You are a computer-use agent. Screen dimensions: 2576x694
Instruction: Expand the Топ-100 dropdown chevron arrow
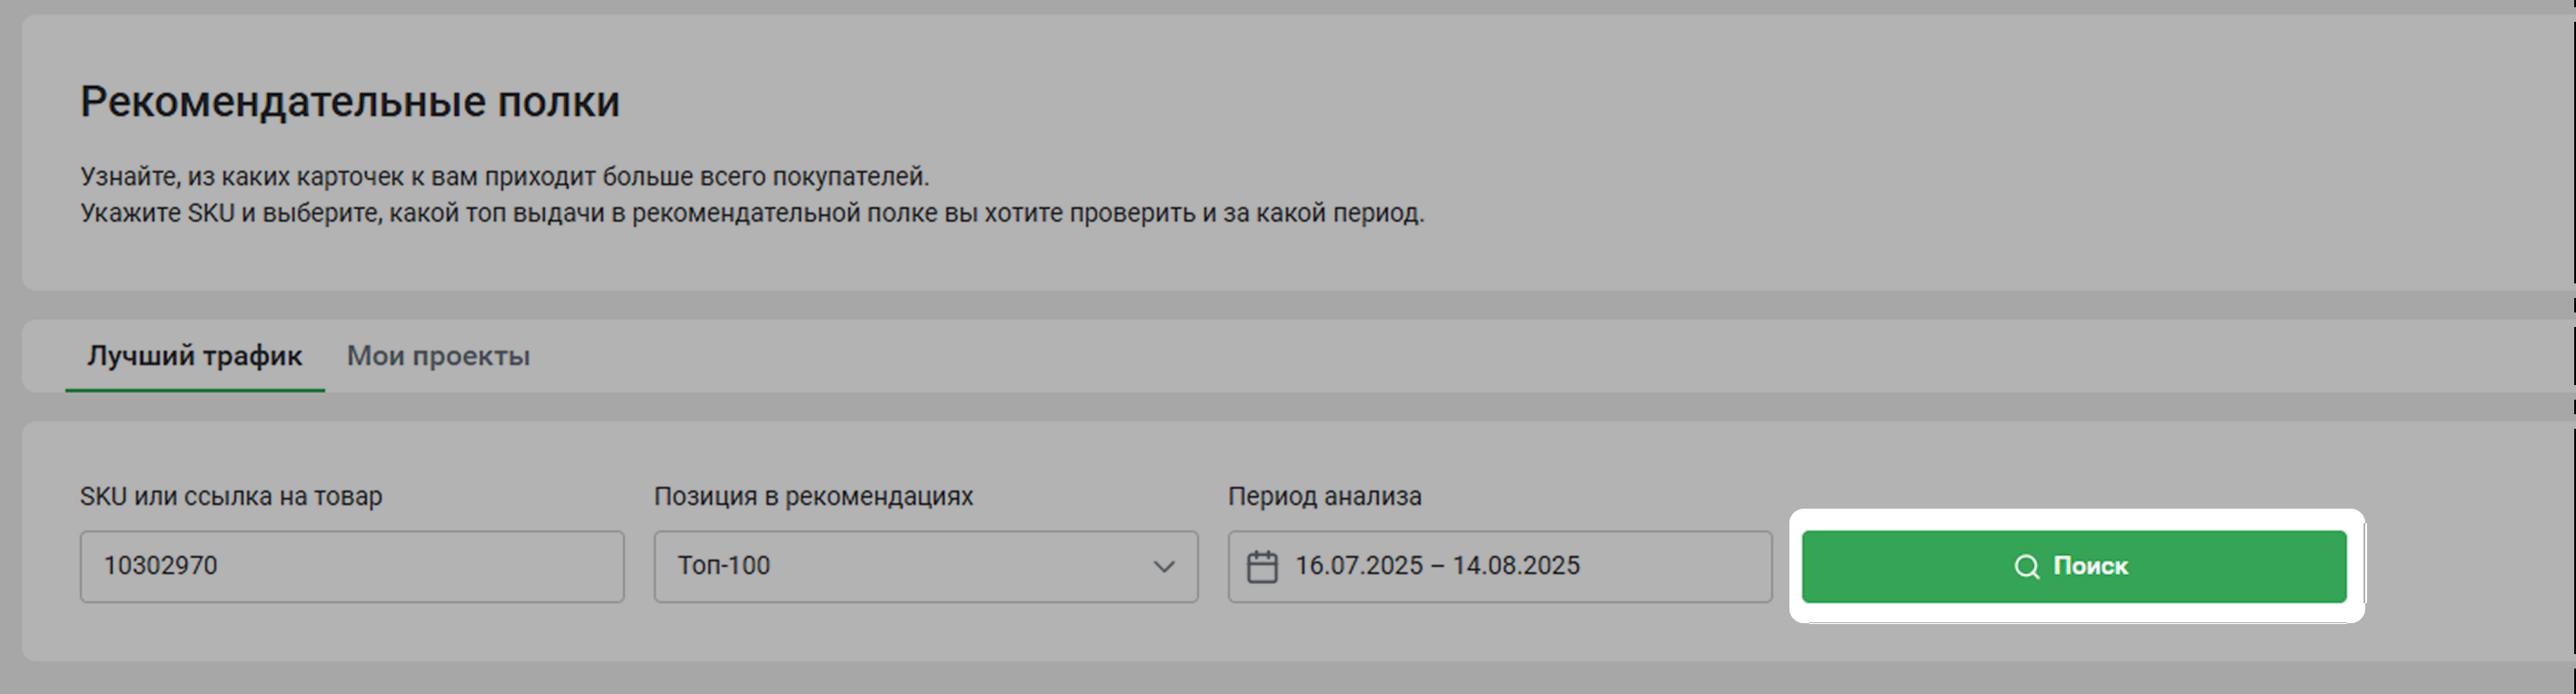1163,567
